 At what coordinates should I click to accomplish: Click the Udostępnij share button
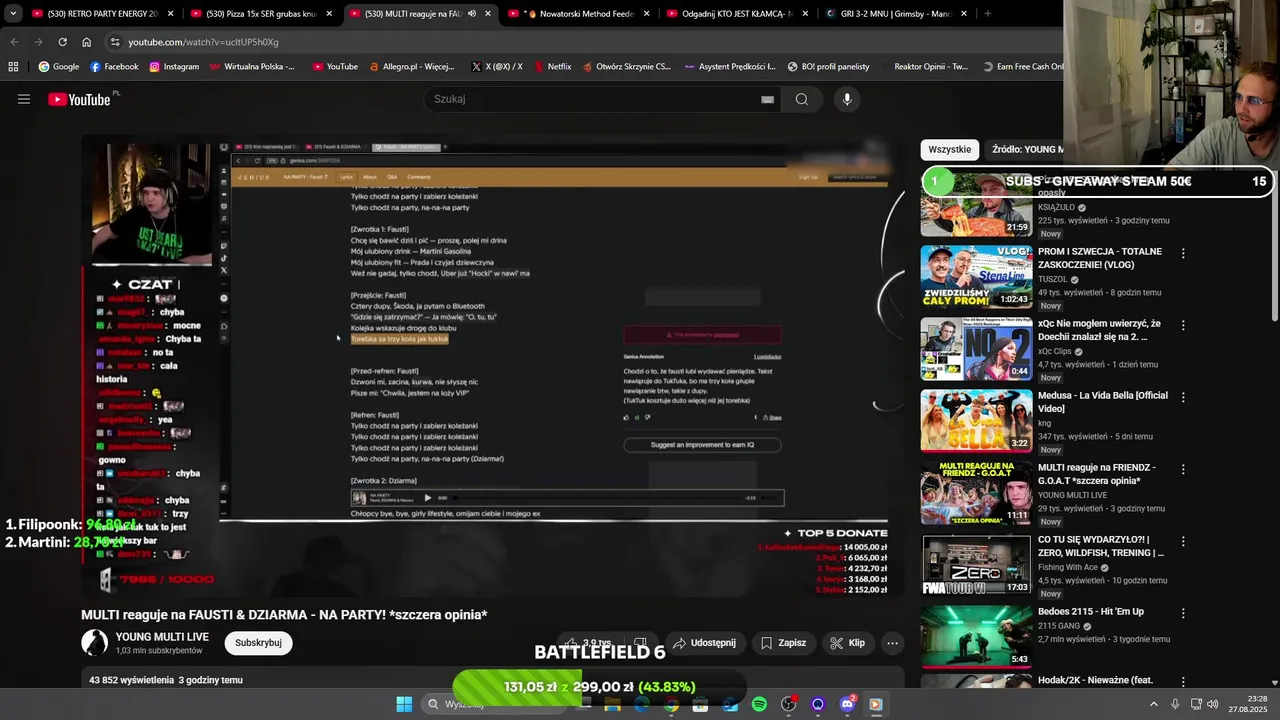click(x=704, y=643)
